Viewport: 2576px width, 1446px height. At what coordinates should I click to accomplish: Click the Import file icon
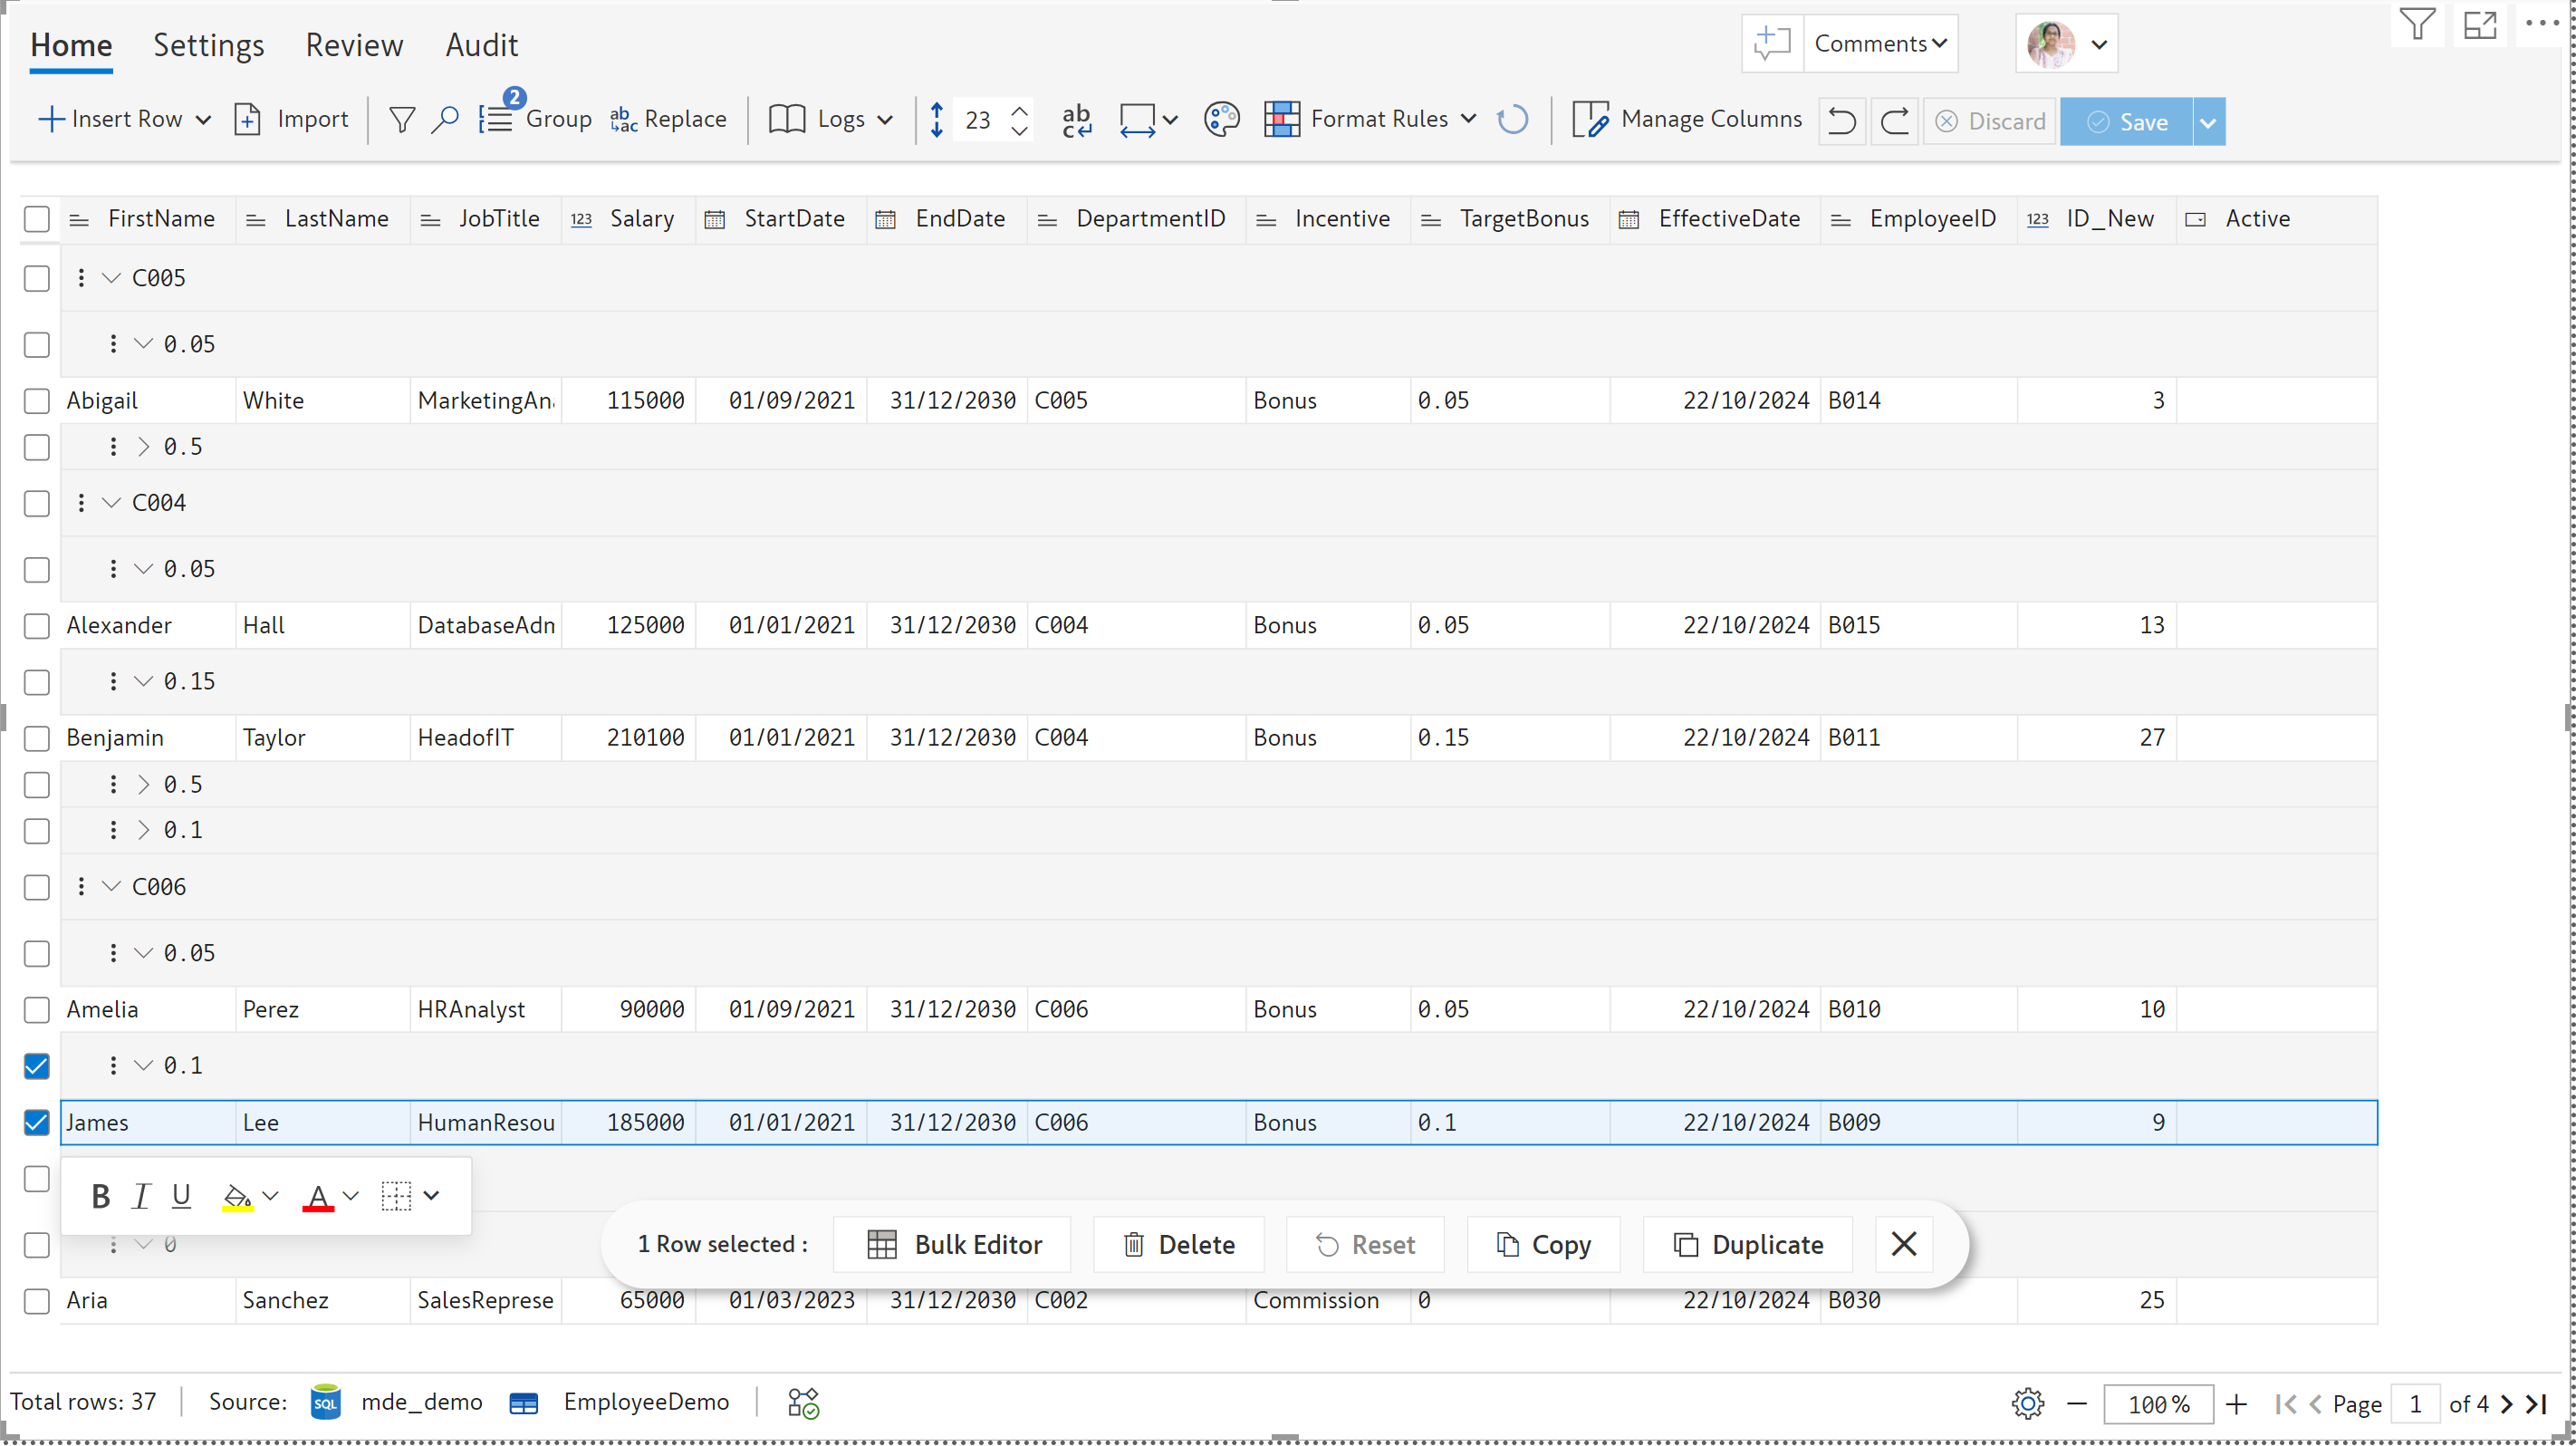pos(247,120)
